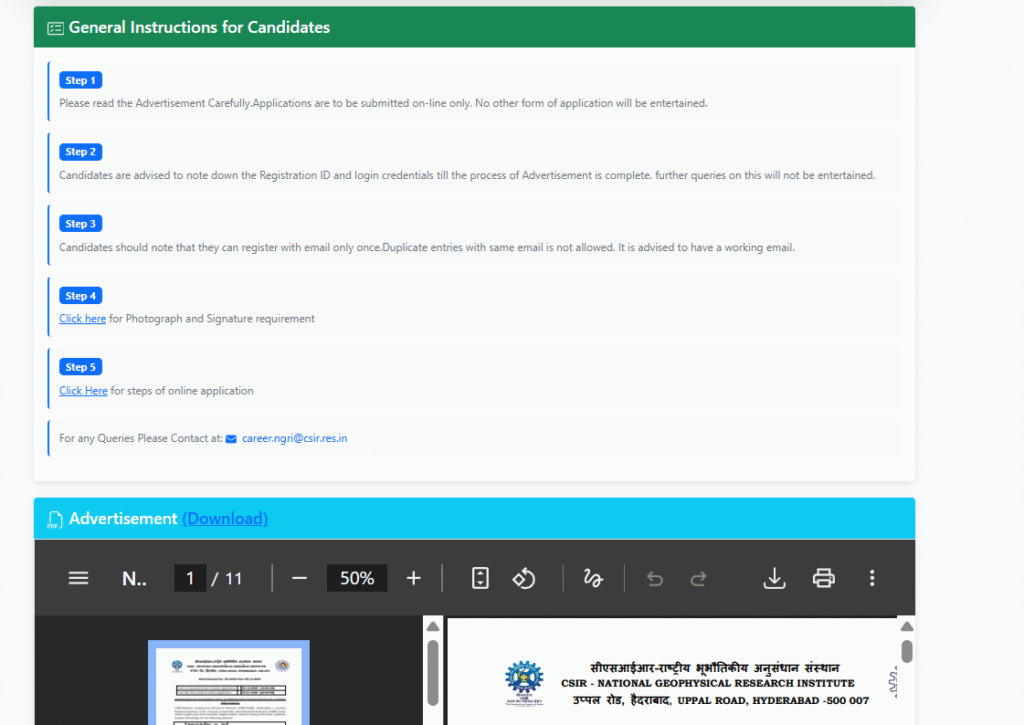Image resolution: width=1024 pixels, height=725 pixels.
Task: Click the PDF page vertical scrollbar
Action: 906,651
